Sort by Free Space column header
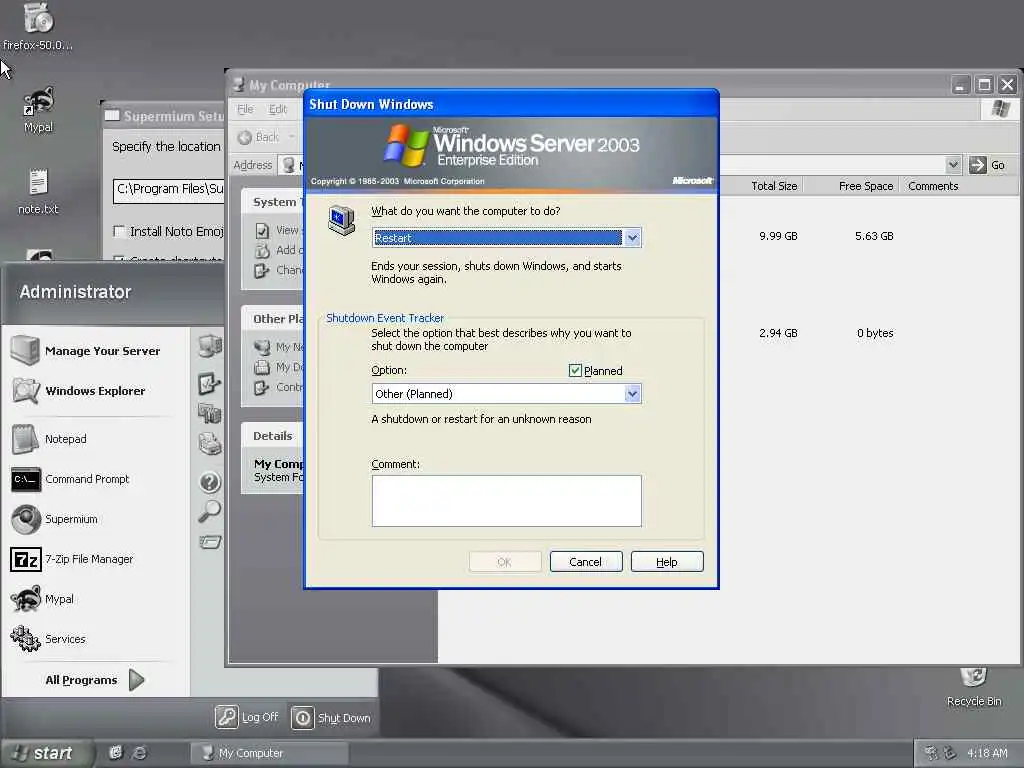This screenshot has width=1024, height=768. [x=865, y=186]
